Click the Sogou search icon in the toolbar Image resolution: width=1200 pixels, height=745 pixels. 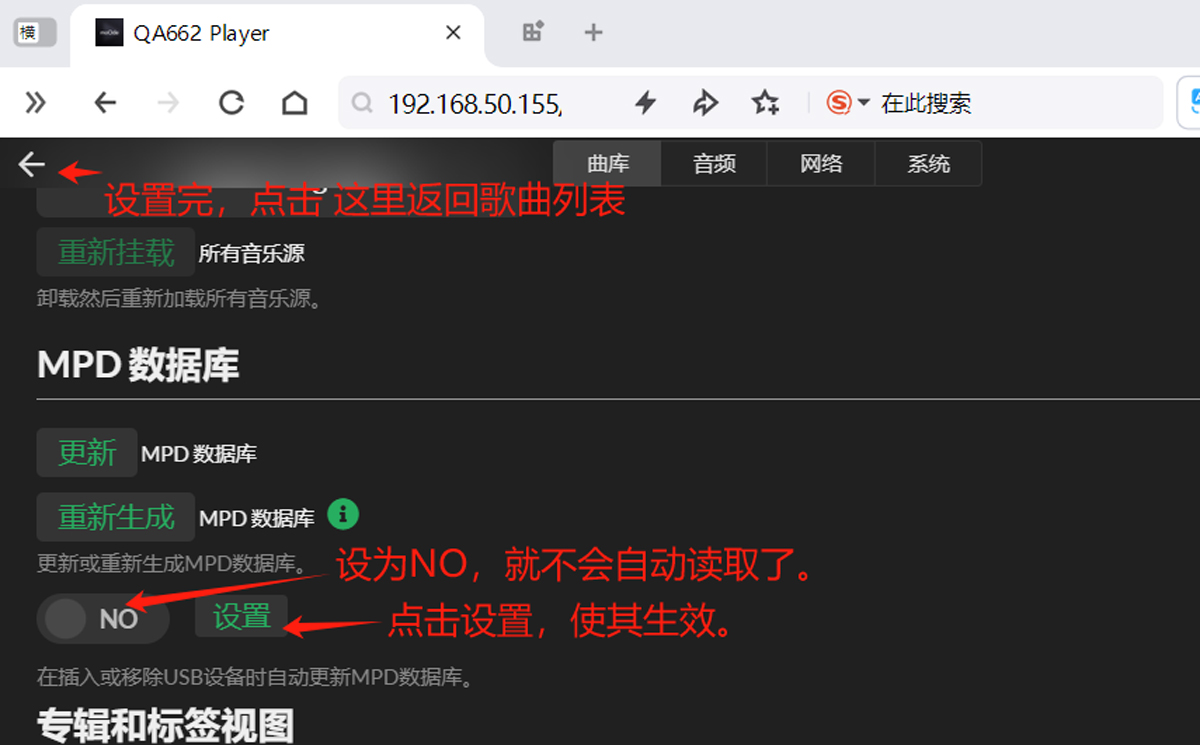point(838,102)
